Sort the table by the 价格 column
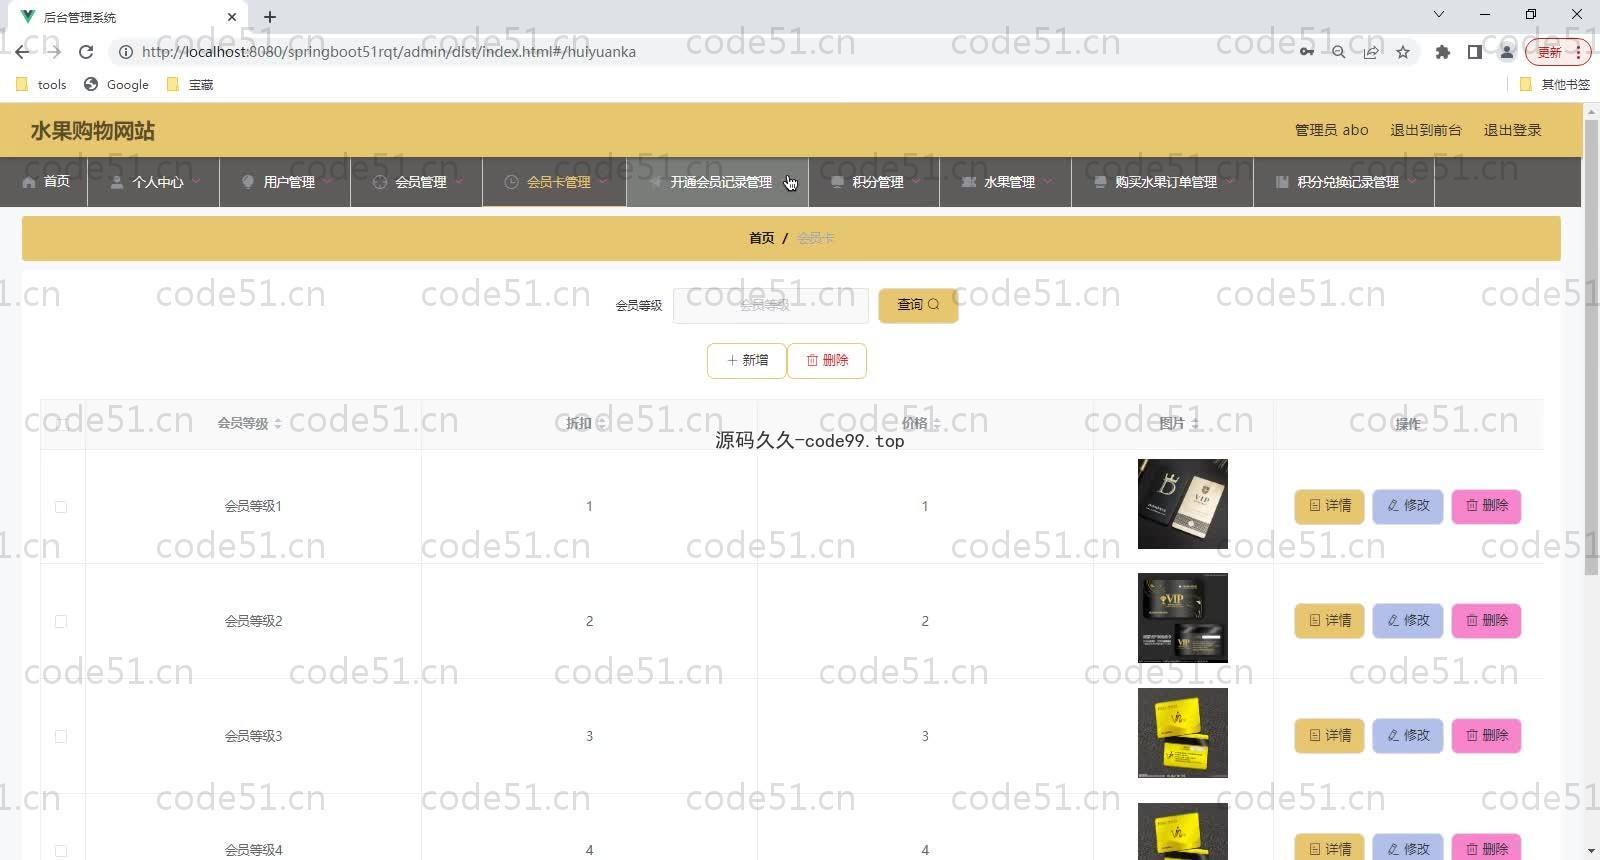 tap(937, 424)
